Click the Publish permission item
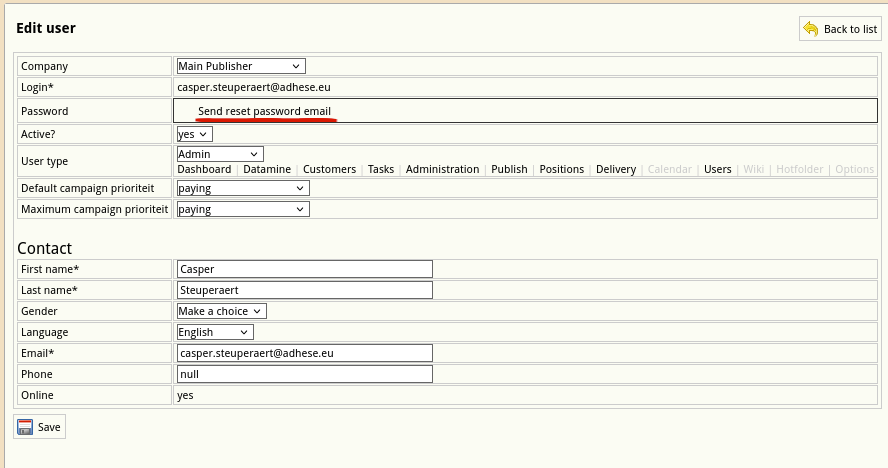 point(509,169)
